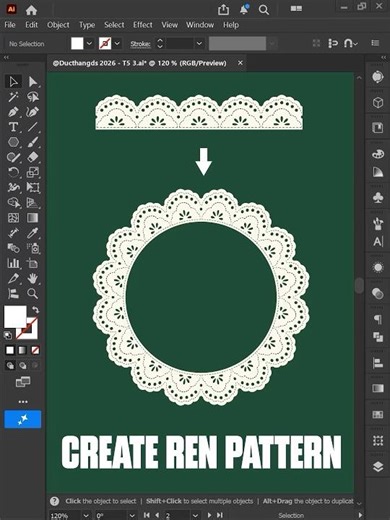
Task: Select the Rotate tool
Action: pos(13,172)
